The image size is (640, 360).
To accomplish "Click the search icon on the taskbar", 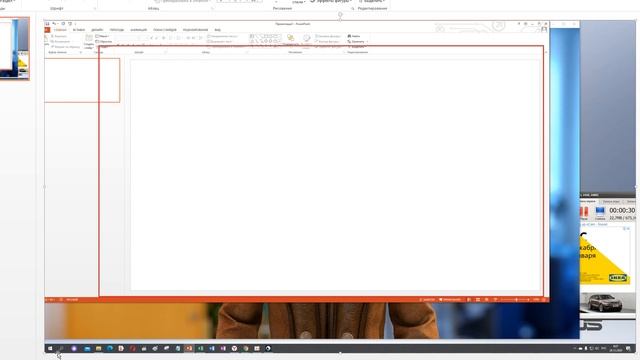I will coord(62,349).
